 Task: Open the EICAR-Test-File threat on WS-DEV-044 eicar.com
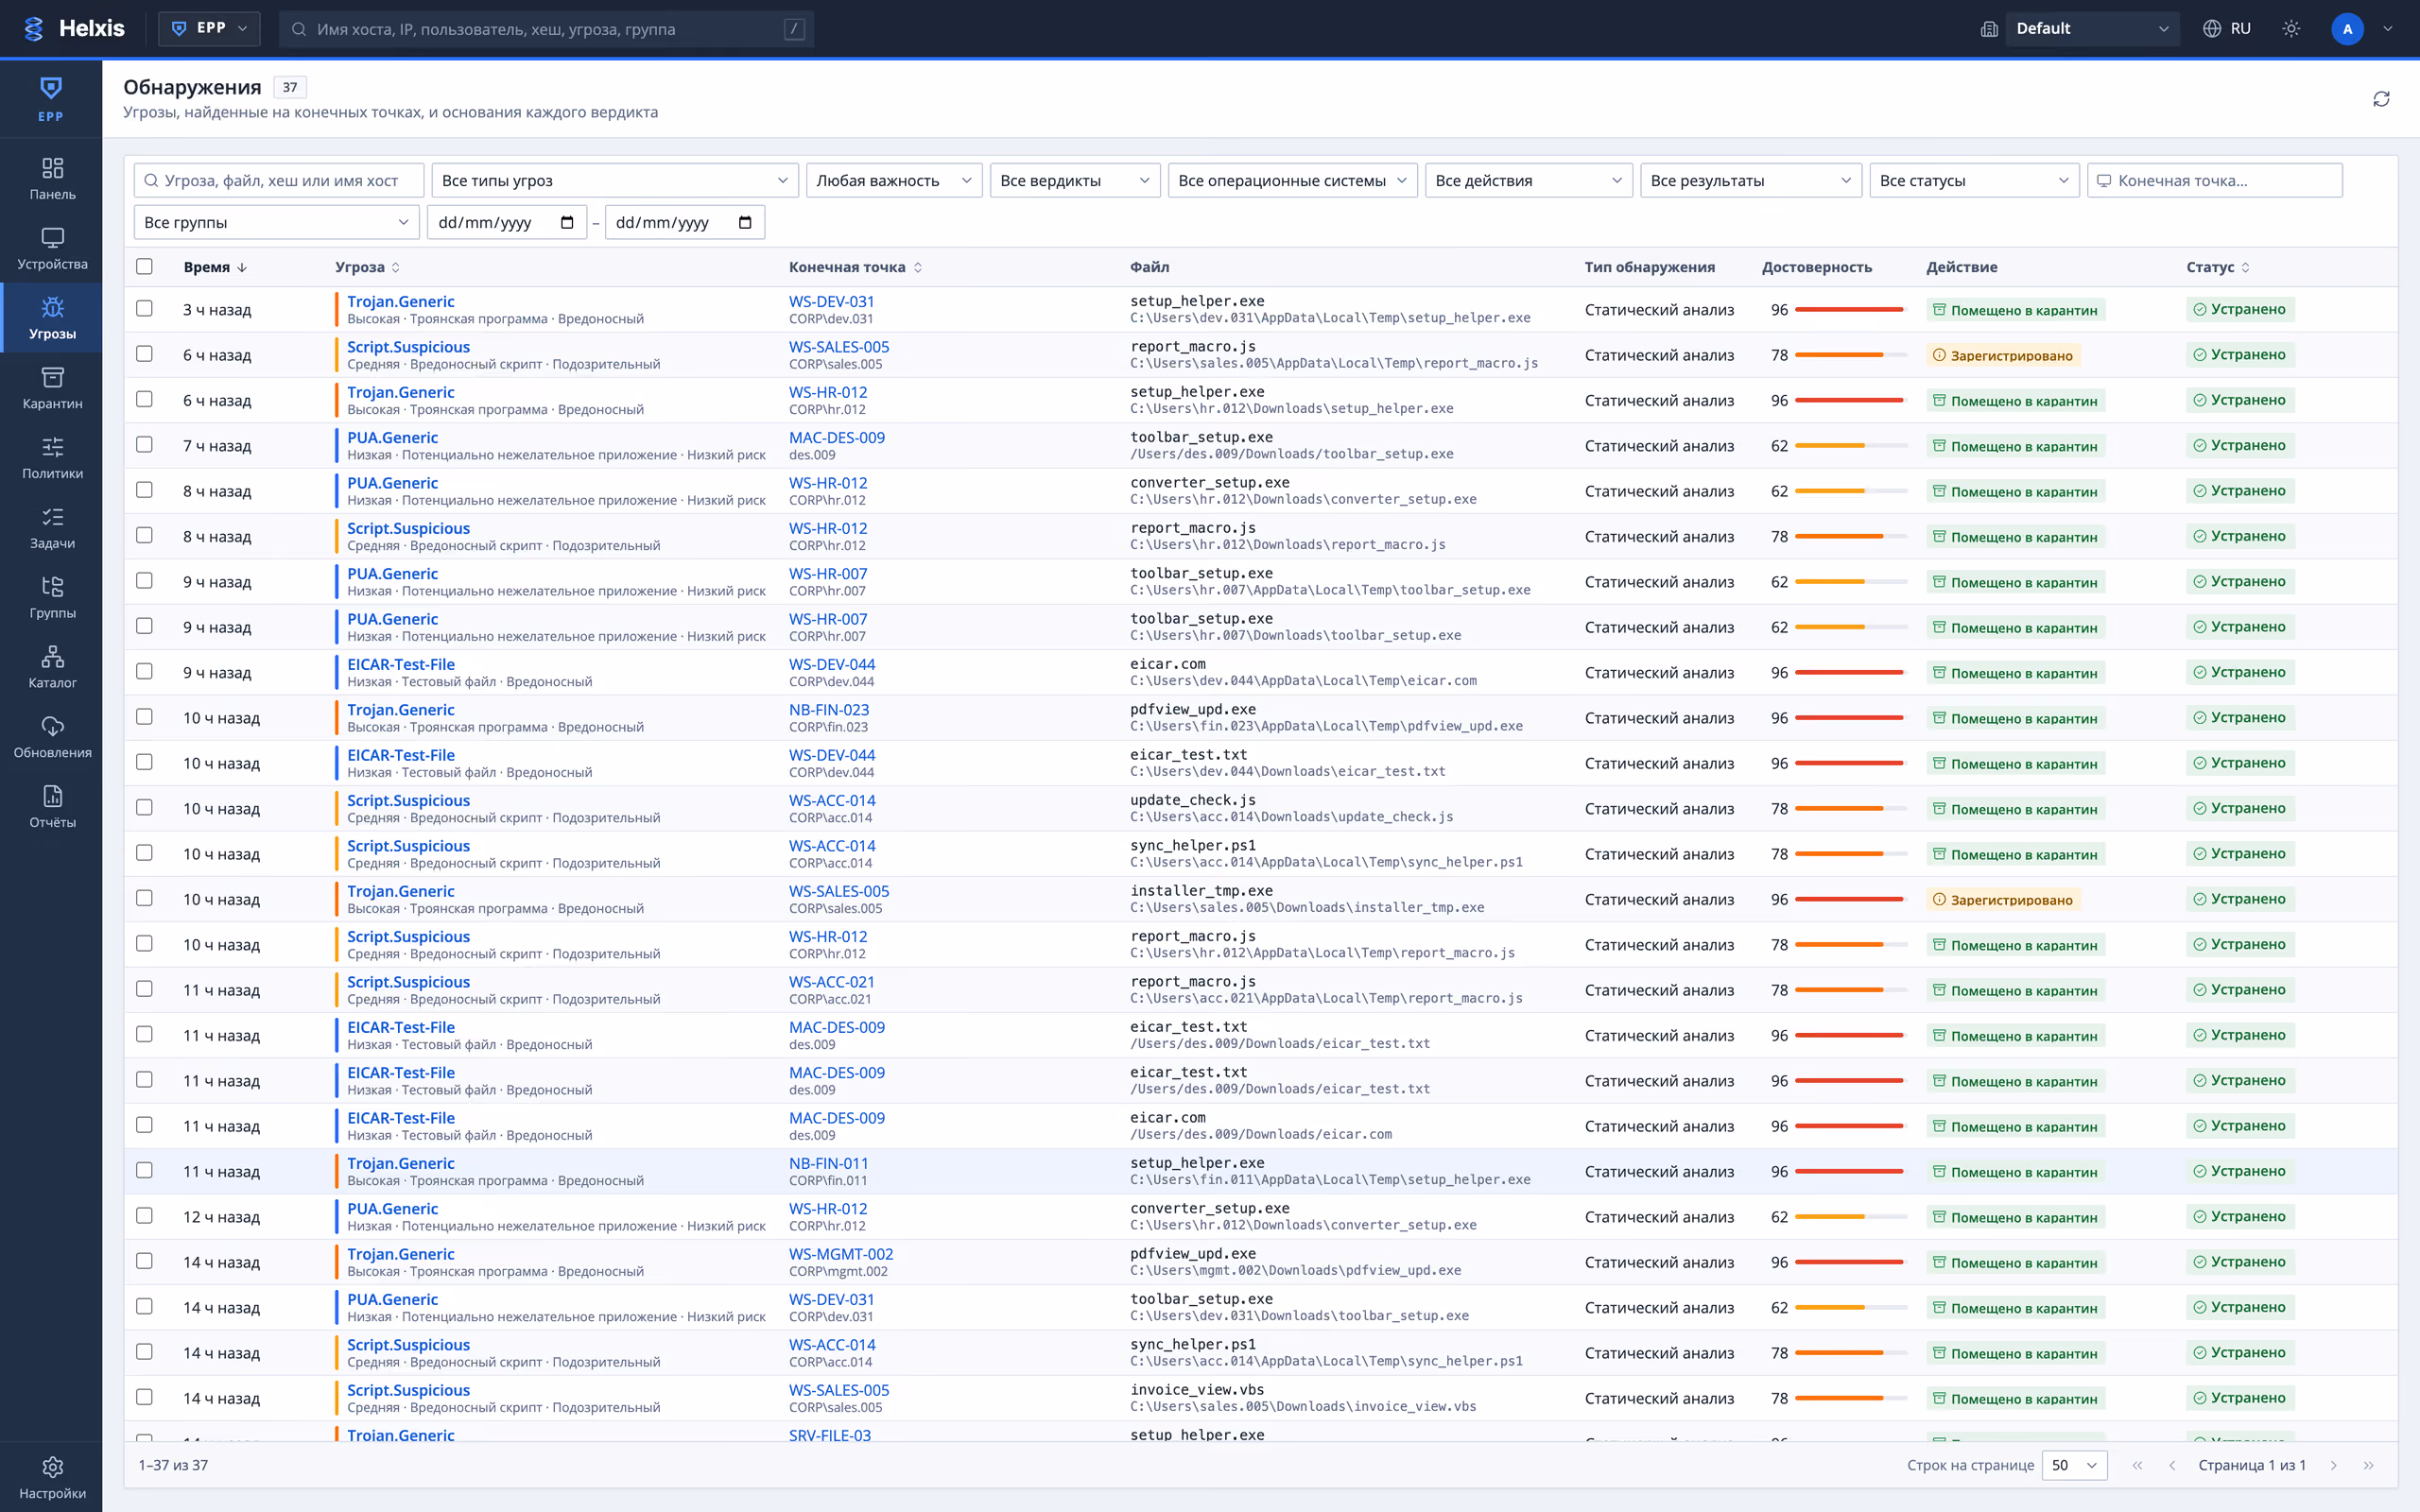pyautogui.click(x=400, y=664)
